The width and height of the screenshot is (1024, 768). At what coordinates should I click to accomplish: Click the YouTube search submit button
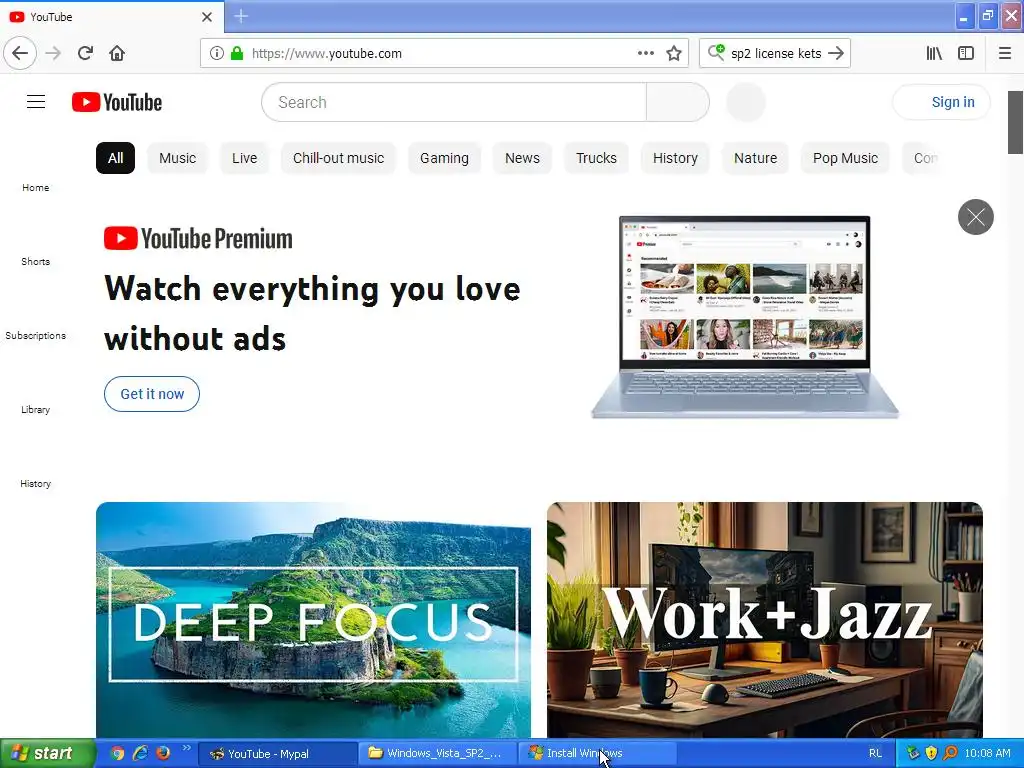[678, 102]
